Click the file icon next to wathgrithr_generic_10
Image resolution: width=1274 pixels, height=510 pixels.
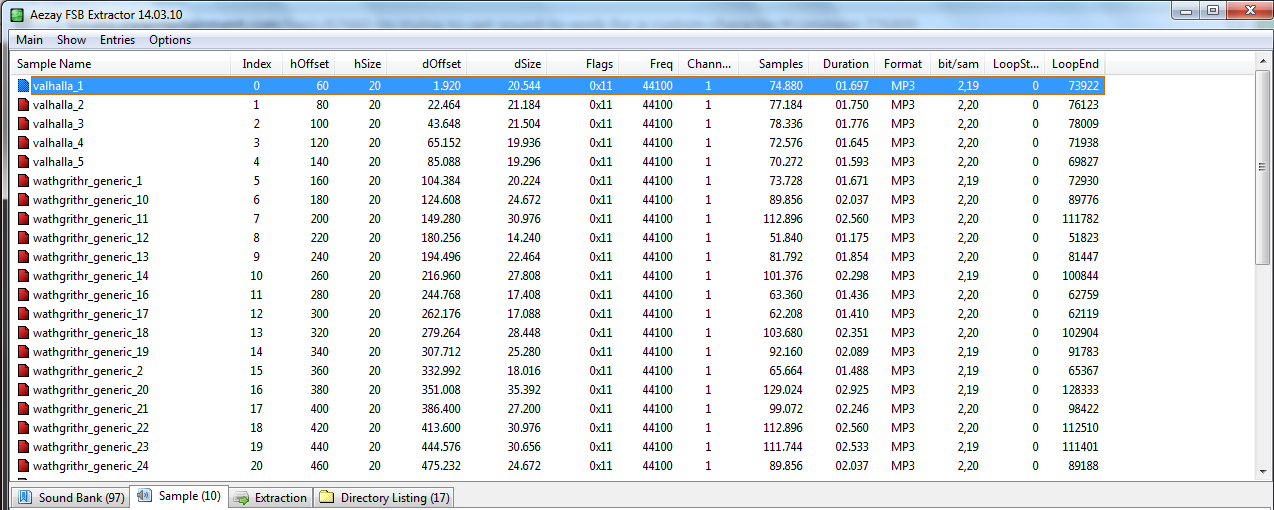coord(24,200)
